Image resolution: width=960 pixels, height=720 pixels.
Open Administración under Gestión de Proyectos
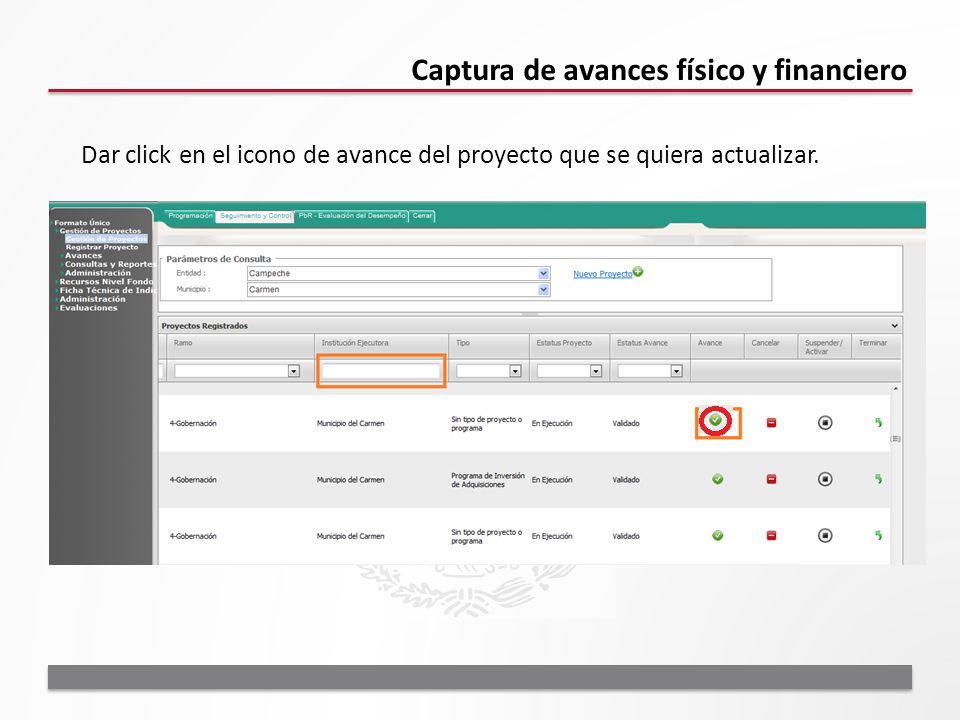(97, 272)
